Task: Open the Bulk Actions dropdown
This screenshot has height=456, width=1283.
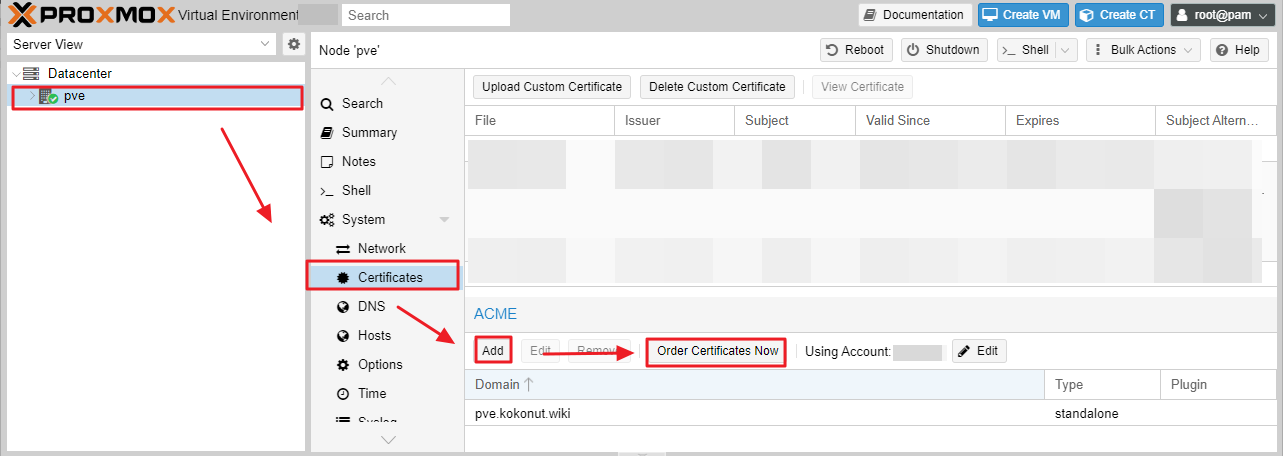Action: tap(1144, 50)
